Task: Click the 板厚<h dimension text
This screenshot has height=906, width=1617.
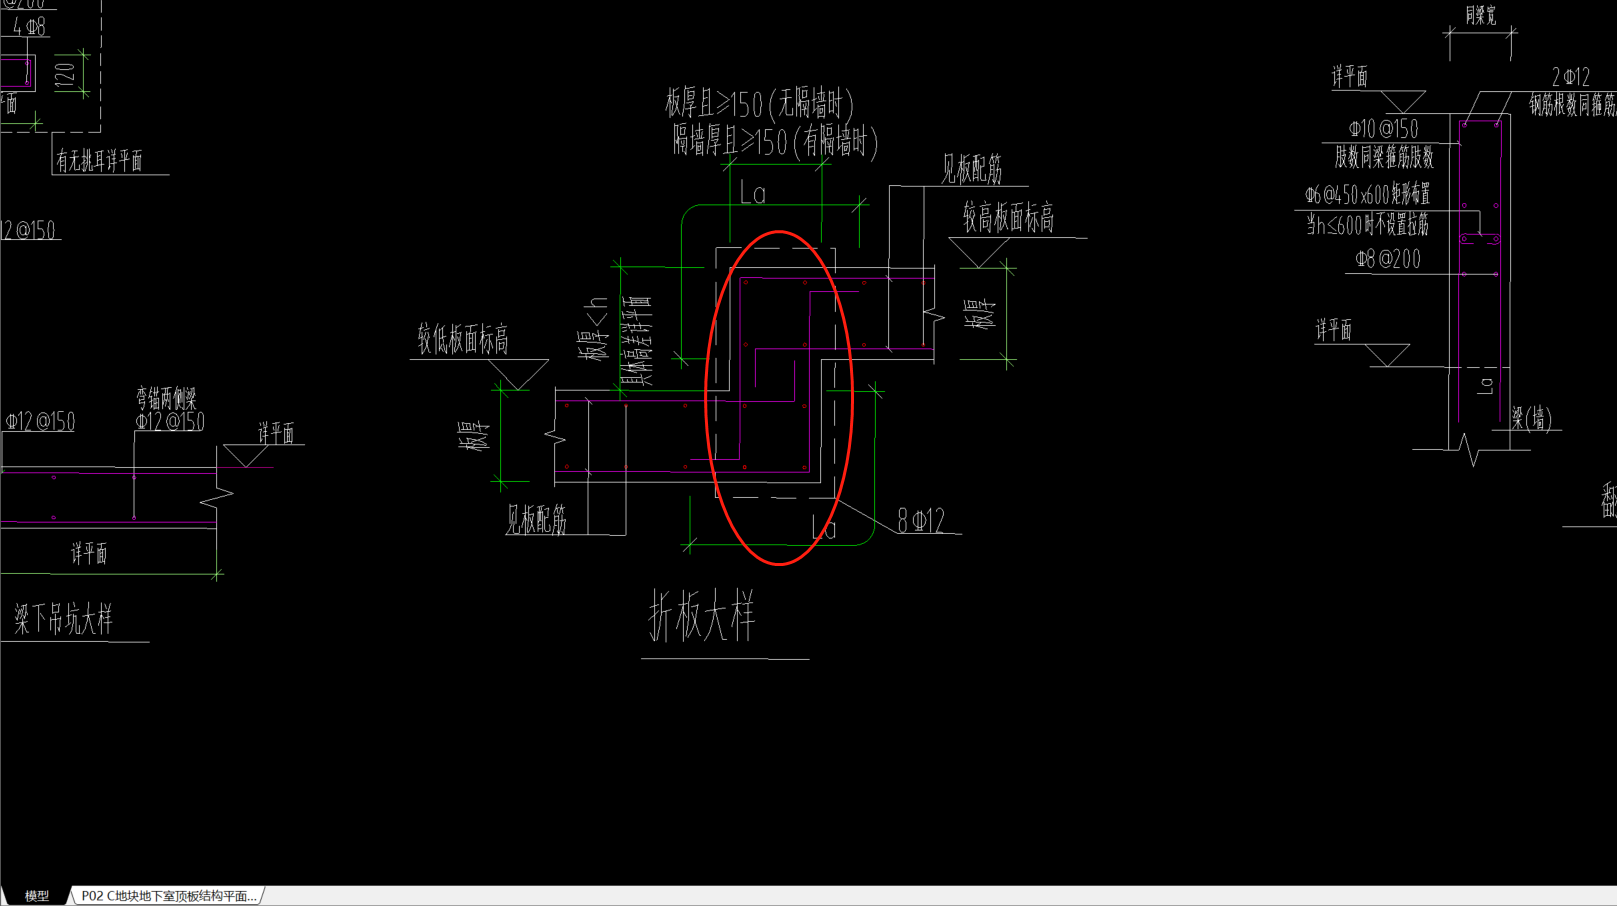Action: (593, 328)
